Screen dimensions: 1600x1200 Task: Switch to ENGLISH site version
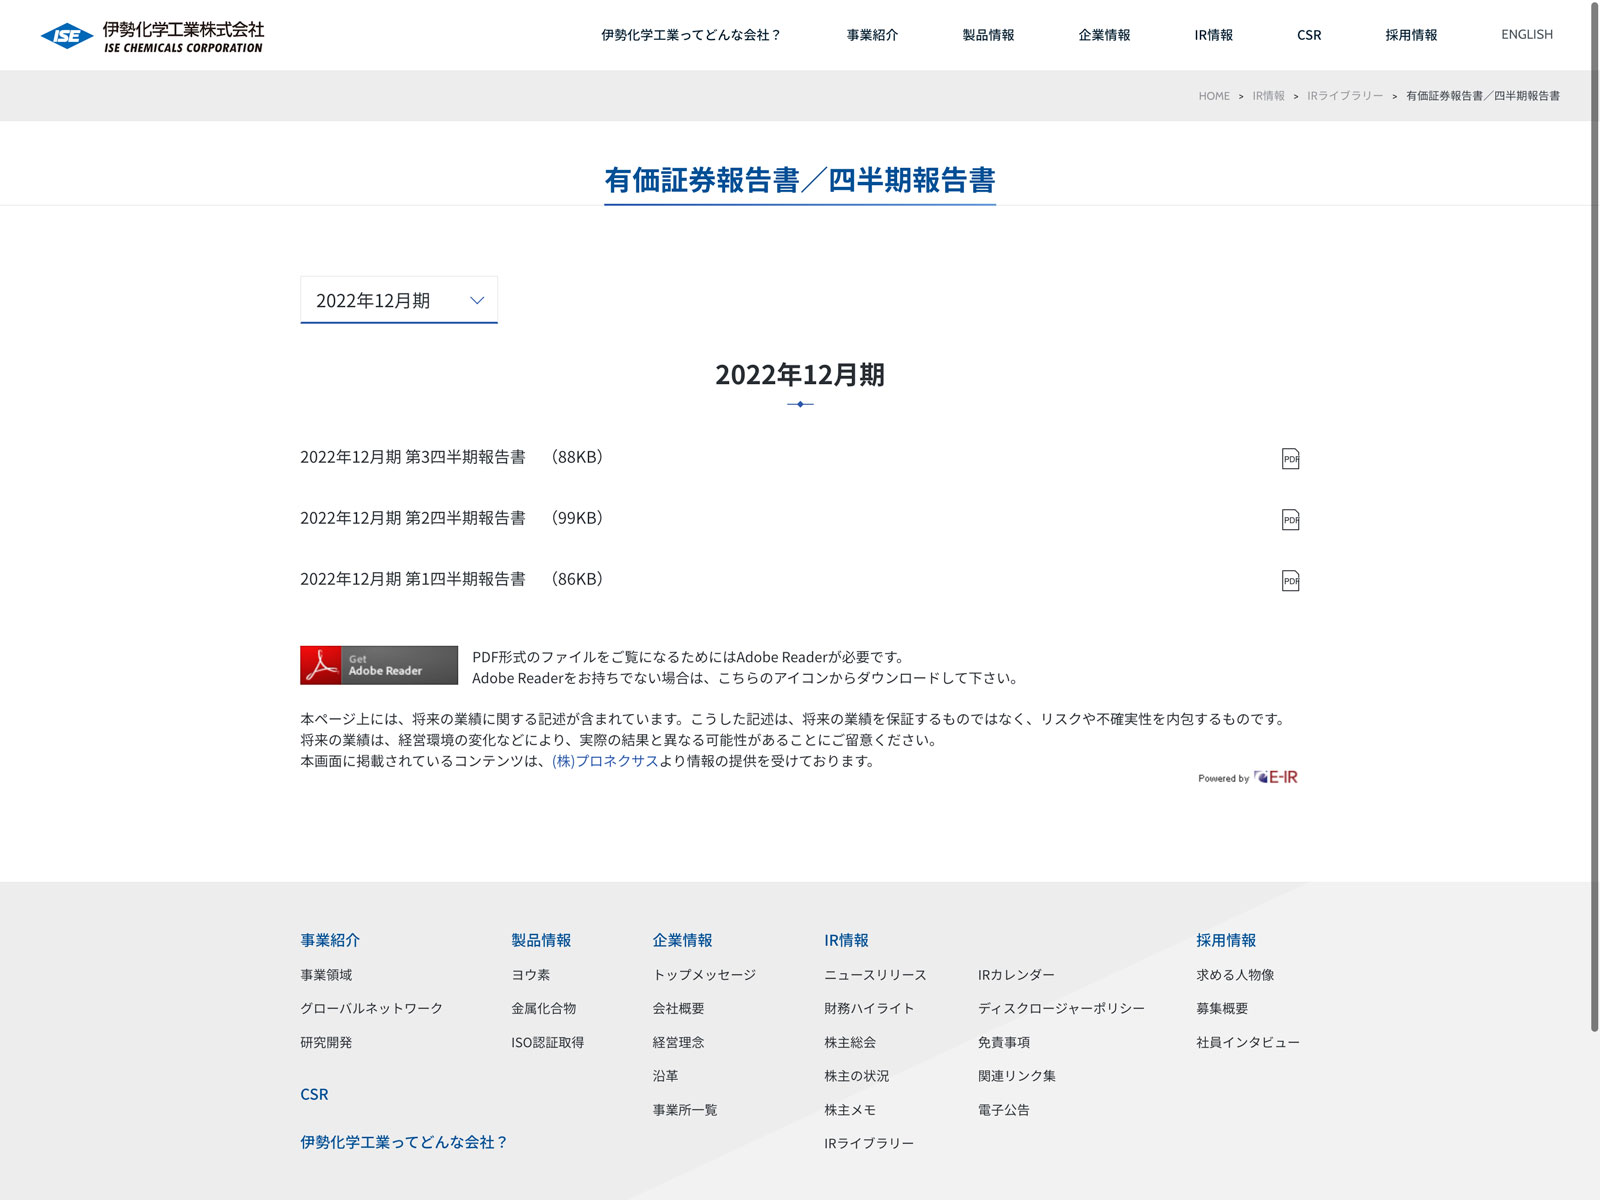(1527, 34)
